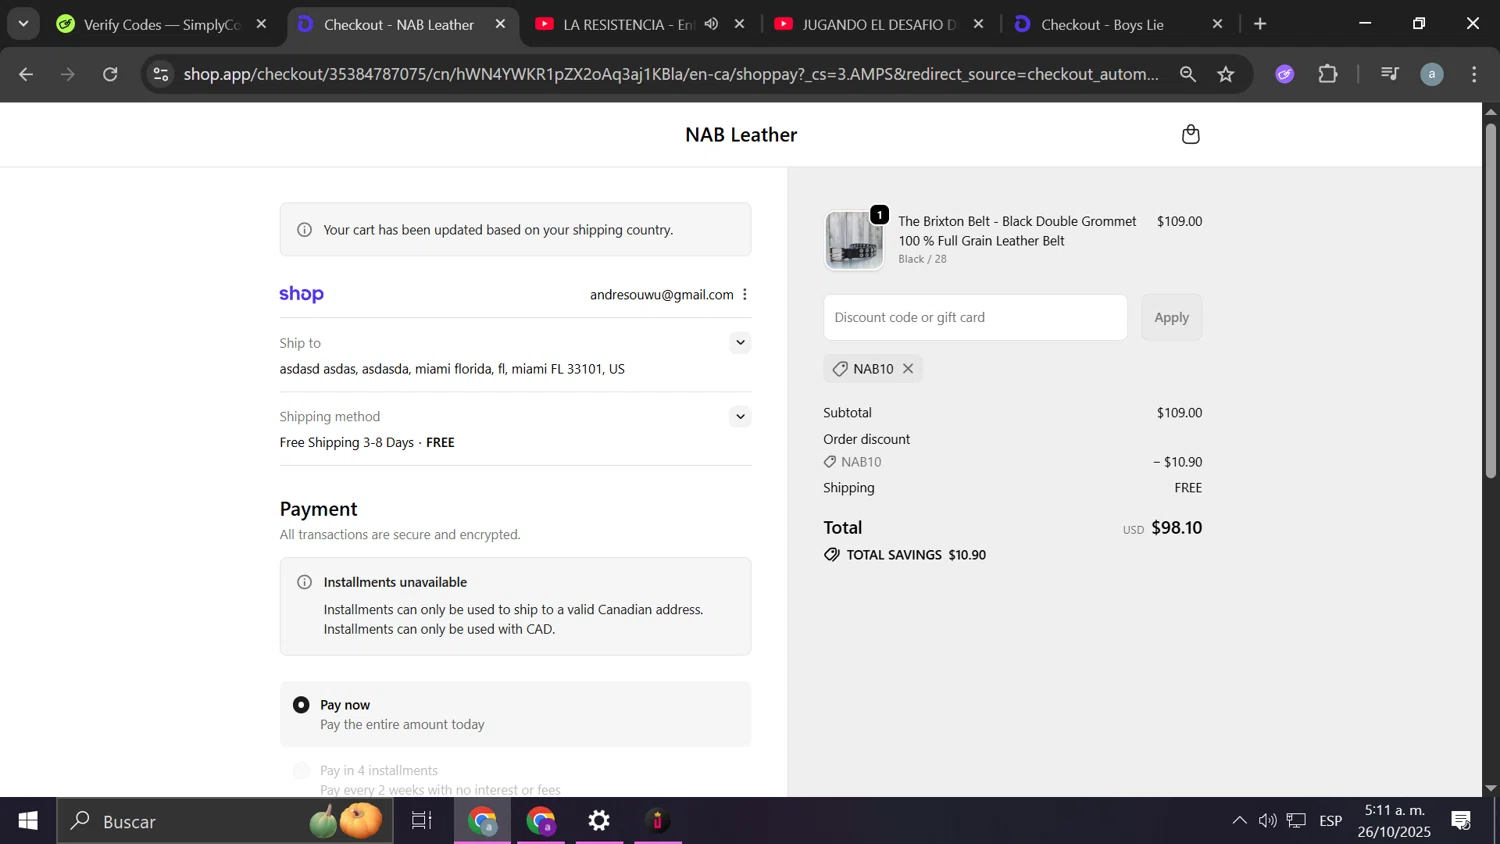Open the red app taskbar icon
Viewport: 1500px width, 844px height.
[658, 821]
